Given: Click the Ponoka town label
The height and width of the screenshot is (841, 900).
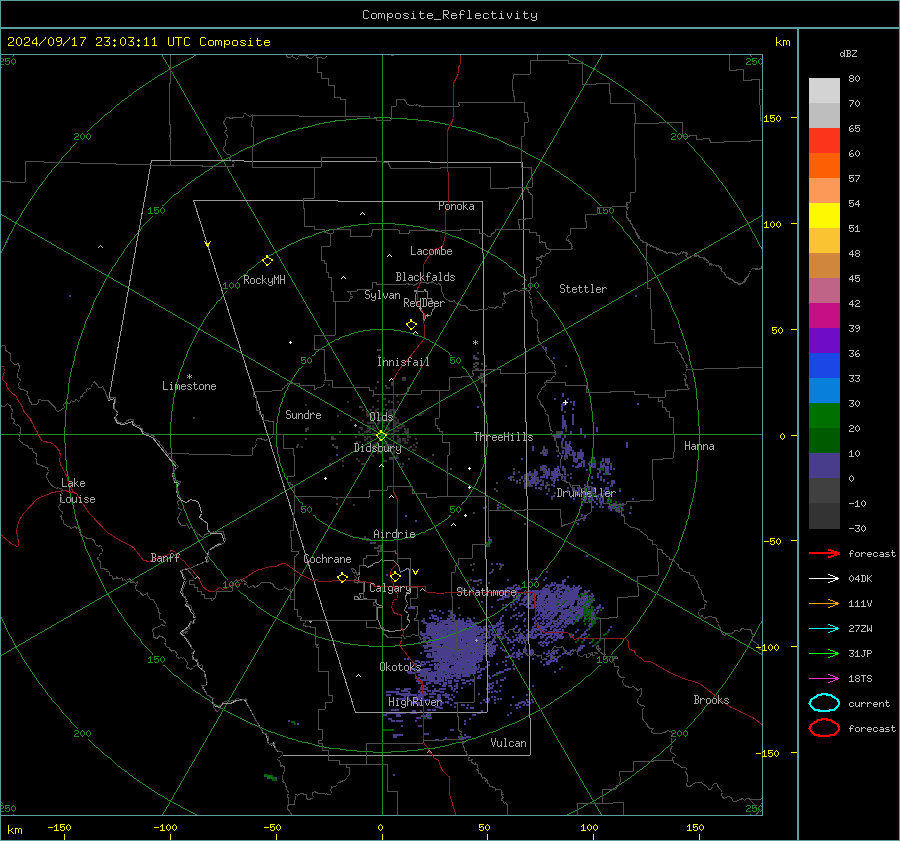Looking at the screenshot, I should coord(456,206).
